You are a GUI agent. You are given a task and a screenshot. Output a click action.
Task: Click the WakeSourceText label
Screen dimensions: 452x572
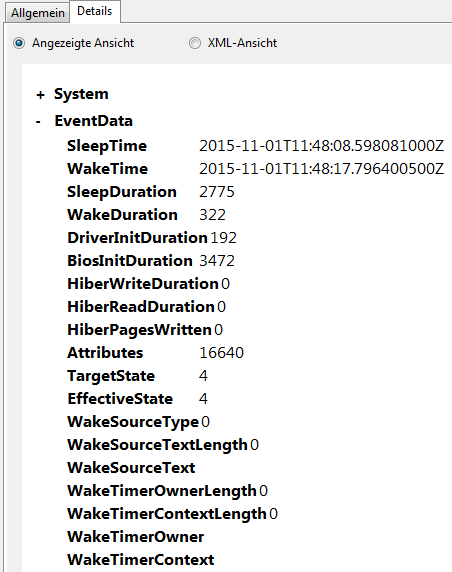point(131,468)
